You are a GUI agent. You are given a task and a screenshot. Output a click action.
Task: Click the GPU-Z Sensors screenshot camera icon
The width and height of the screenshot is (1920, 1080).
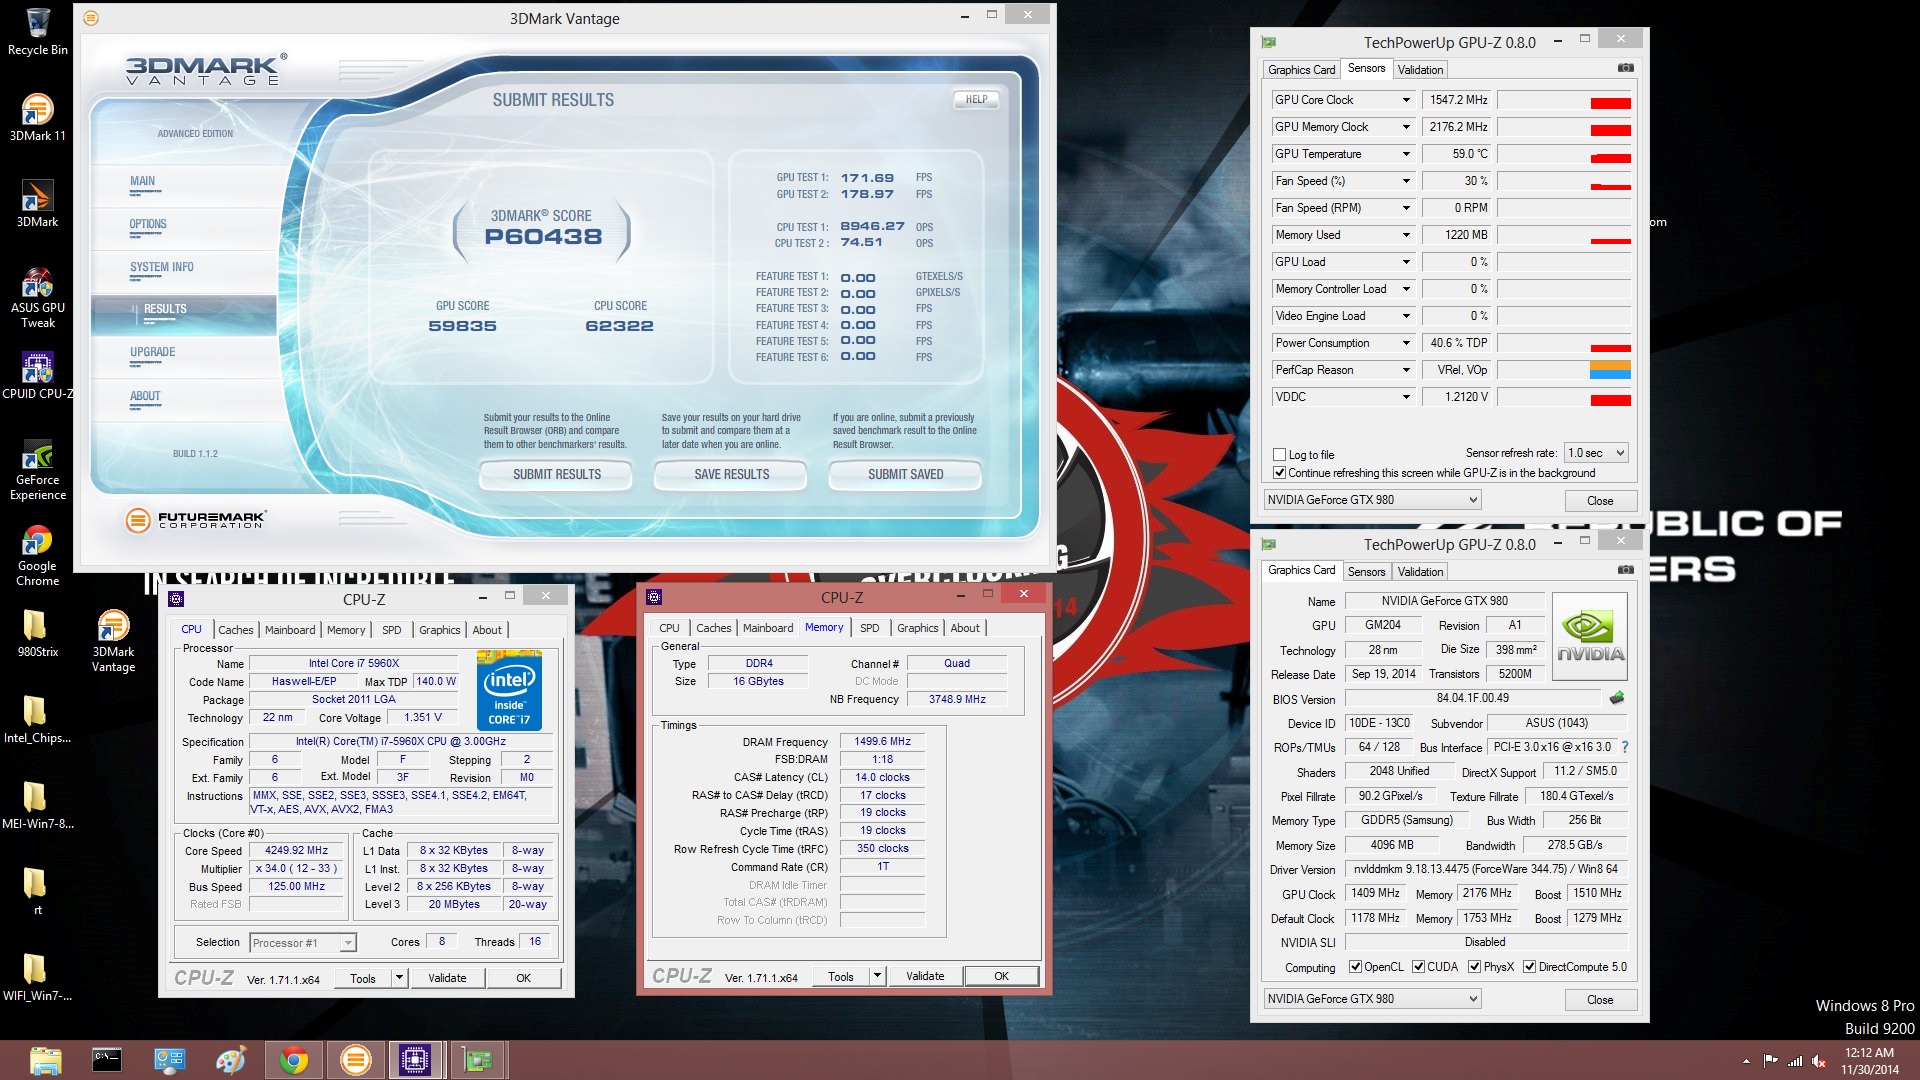point(1626,68)
